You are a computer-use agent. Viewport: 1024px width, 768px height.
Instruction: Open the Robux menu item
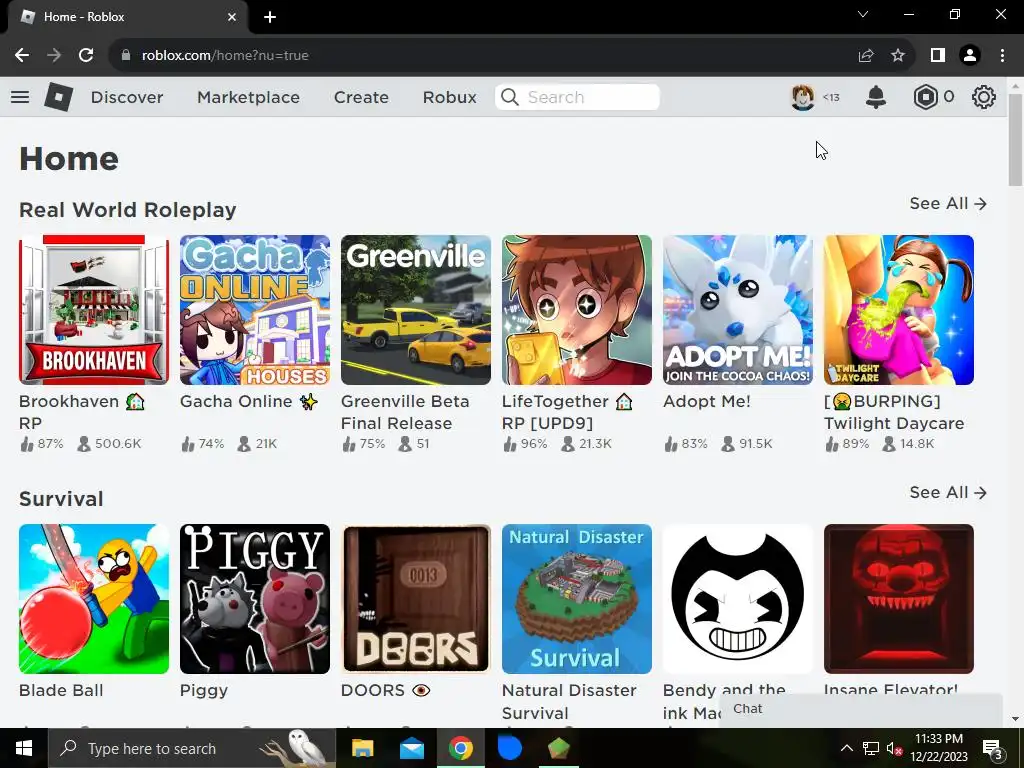click(449, 97)
